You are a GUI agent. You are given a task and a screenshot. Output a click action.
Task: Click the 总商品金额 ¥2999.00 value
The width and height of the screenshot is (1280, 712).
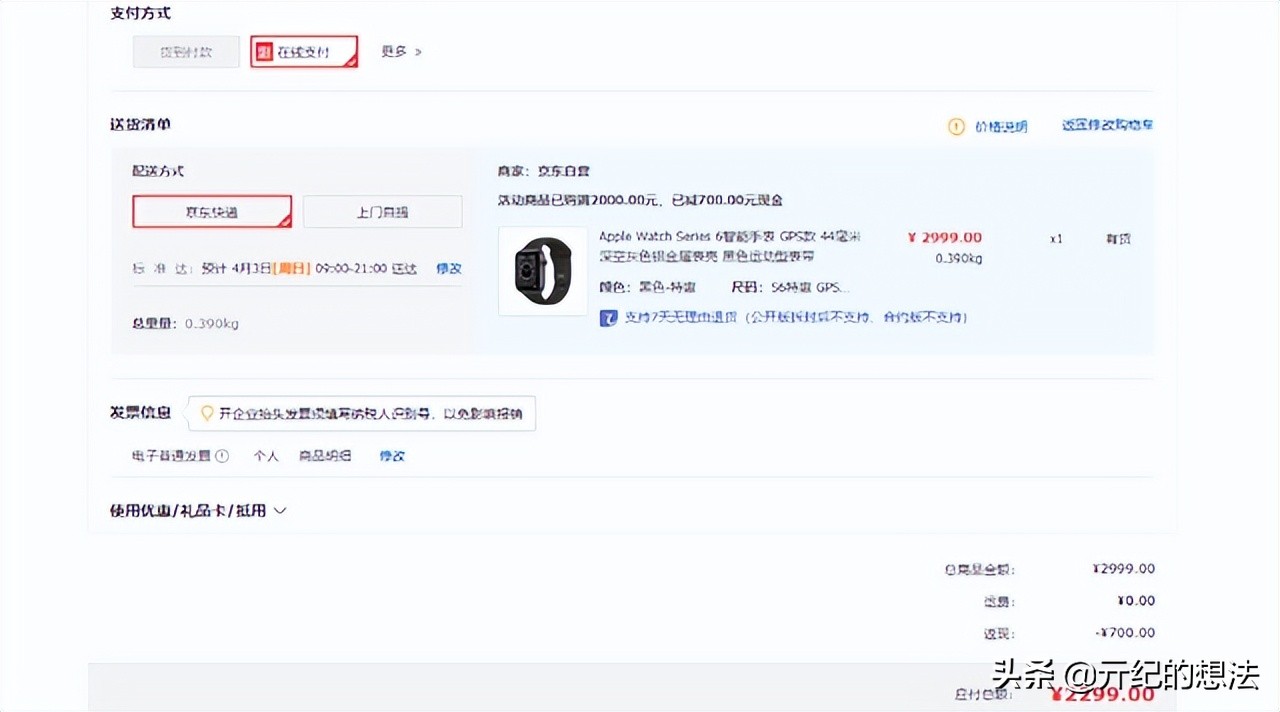tap(1124, 569)
